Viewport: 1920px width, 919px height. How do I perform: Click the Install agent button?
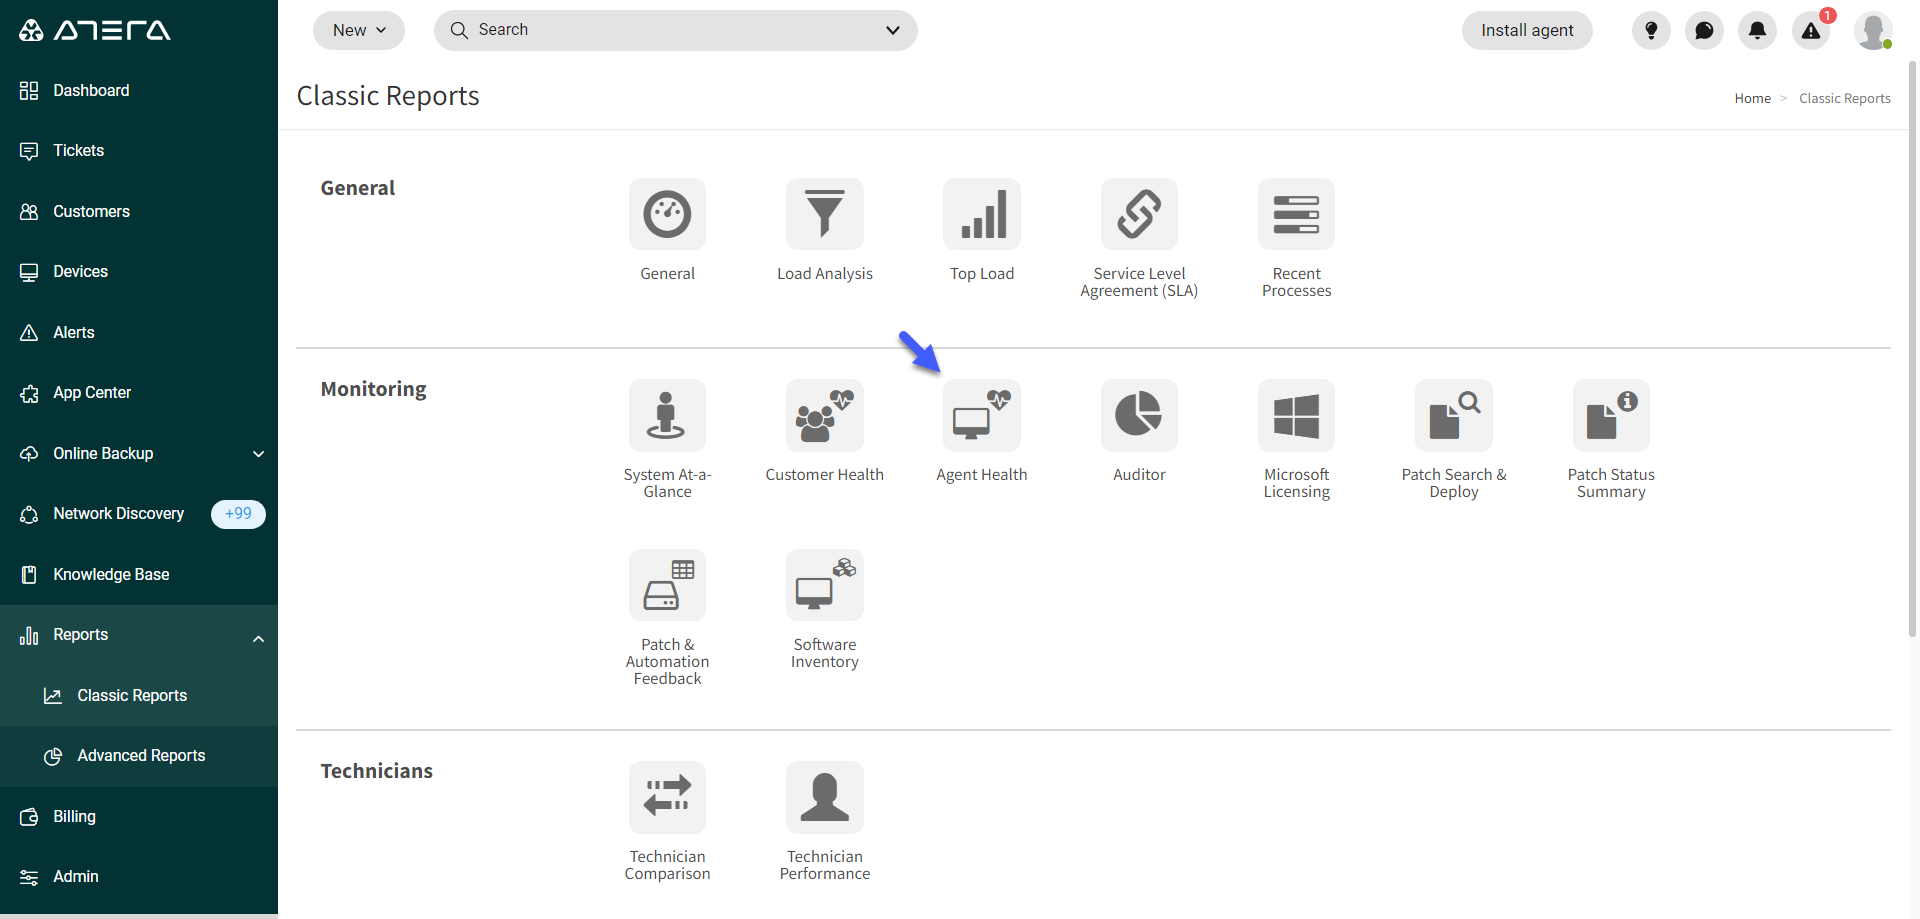[x=1527, y=30]
